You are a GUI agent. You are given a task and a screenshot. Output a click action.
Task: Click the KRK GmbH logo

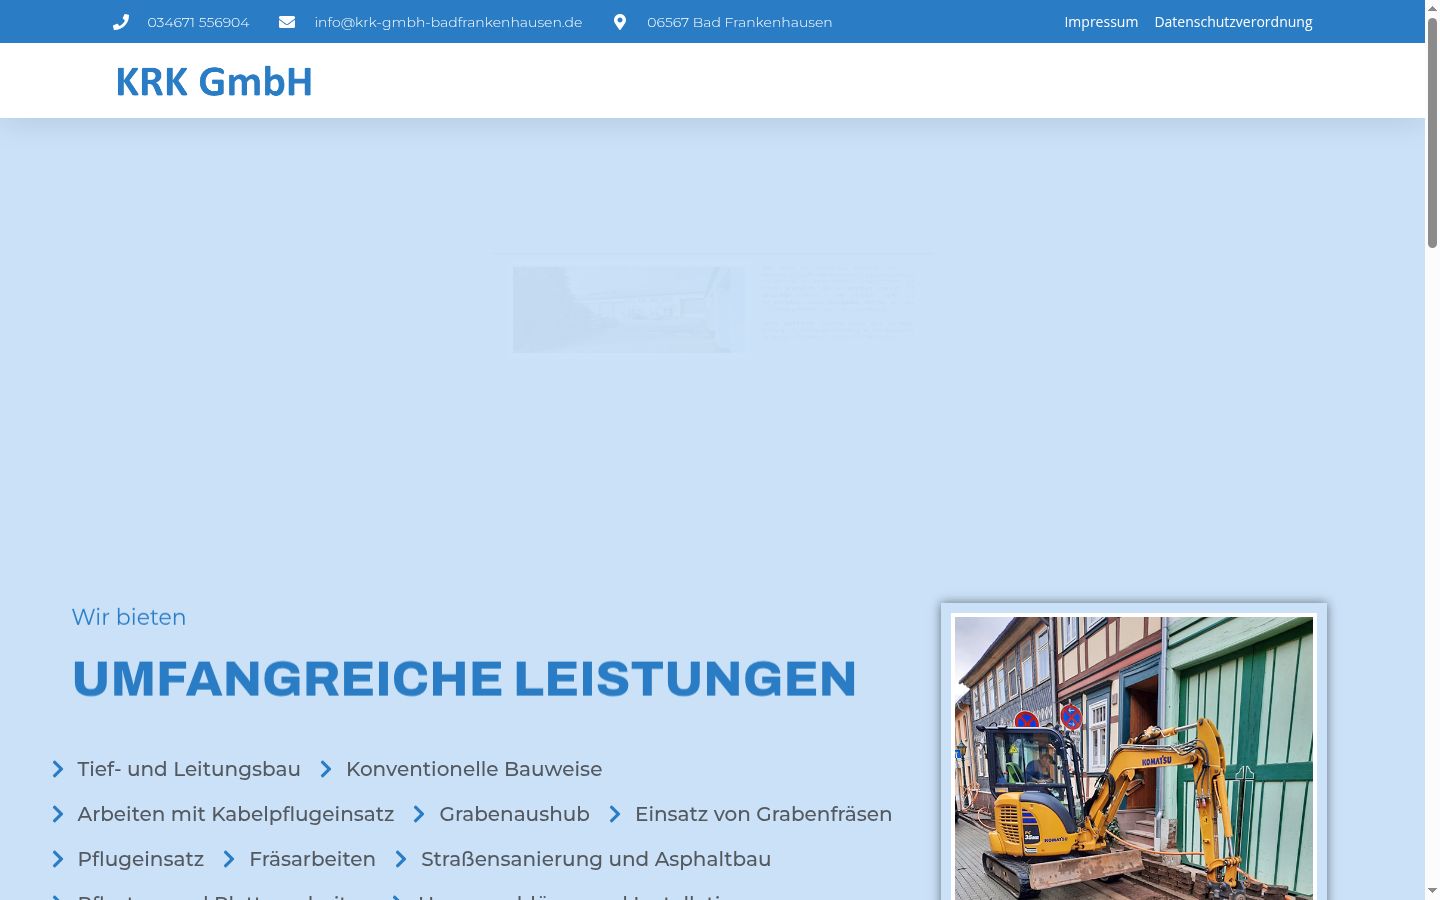pos(214,81)
